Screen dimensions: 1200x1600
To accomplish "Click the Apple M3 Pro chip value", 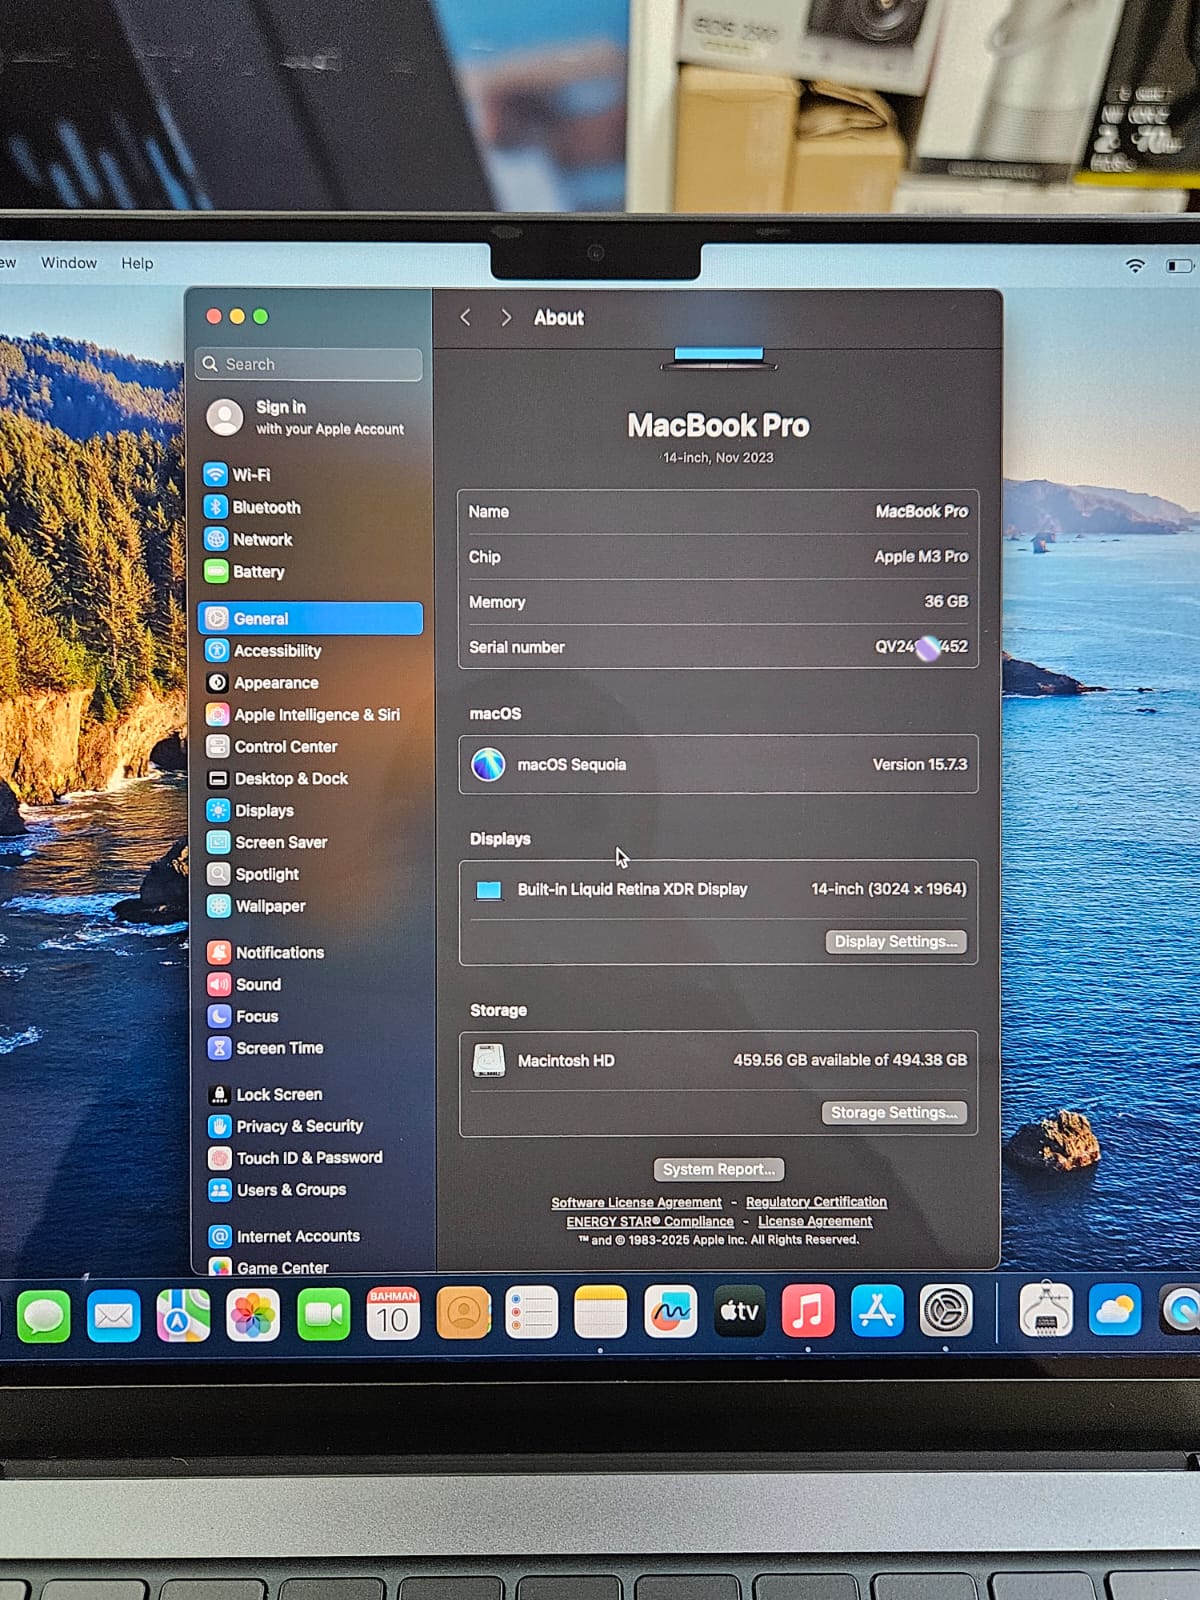I will pos(921,557).
